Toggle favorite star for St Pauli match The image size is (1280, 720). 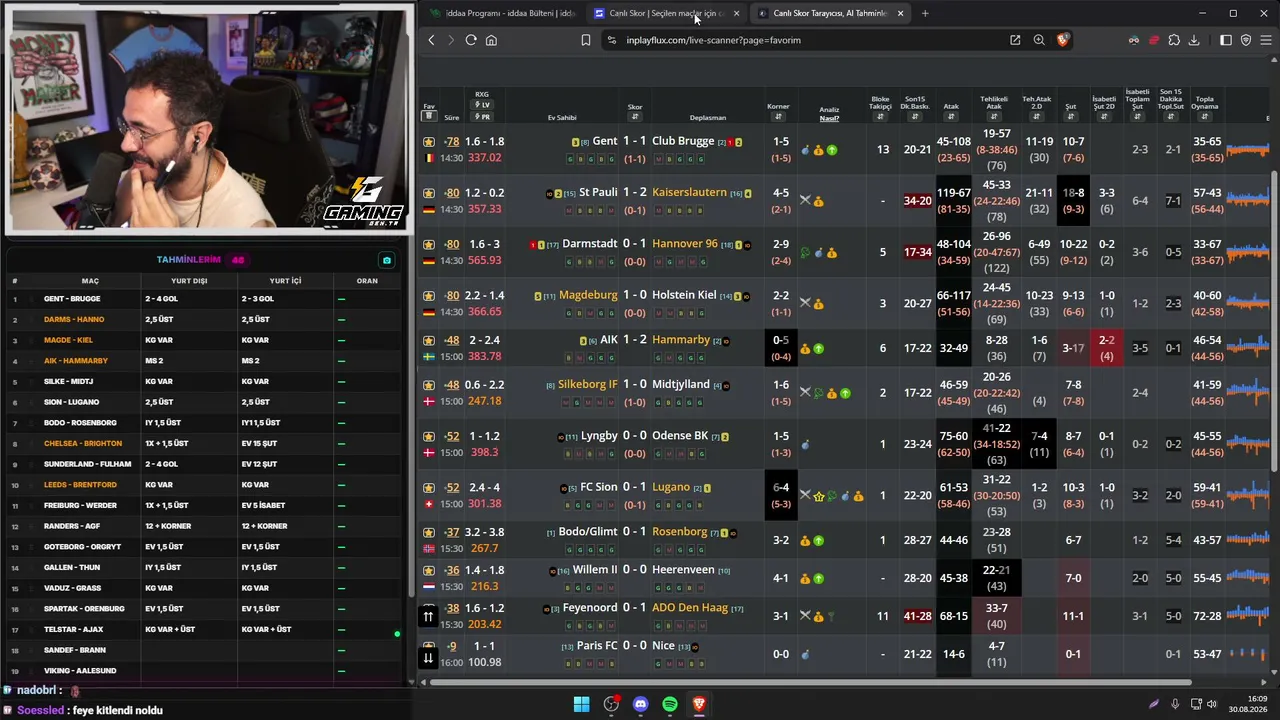(x=429, y=193)
